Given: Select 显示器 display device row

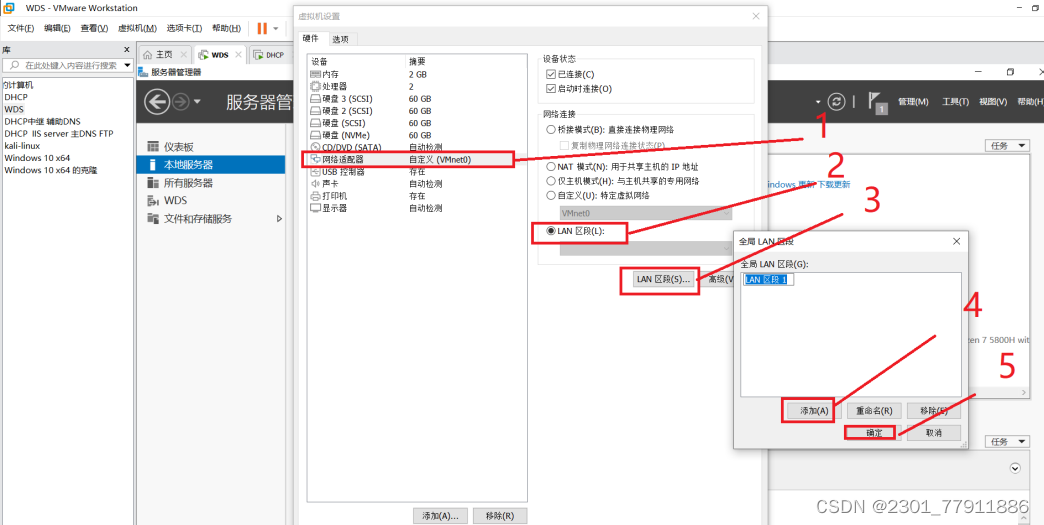Looking at the screenshot, I should point(417,208).
